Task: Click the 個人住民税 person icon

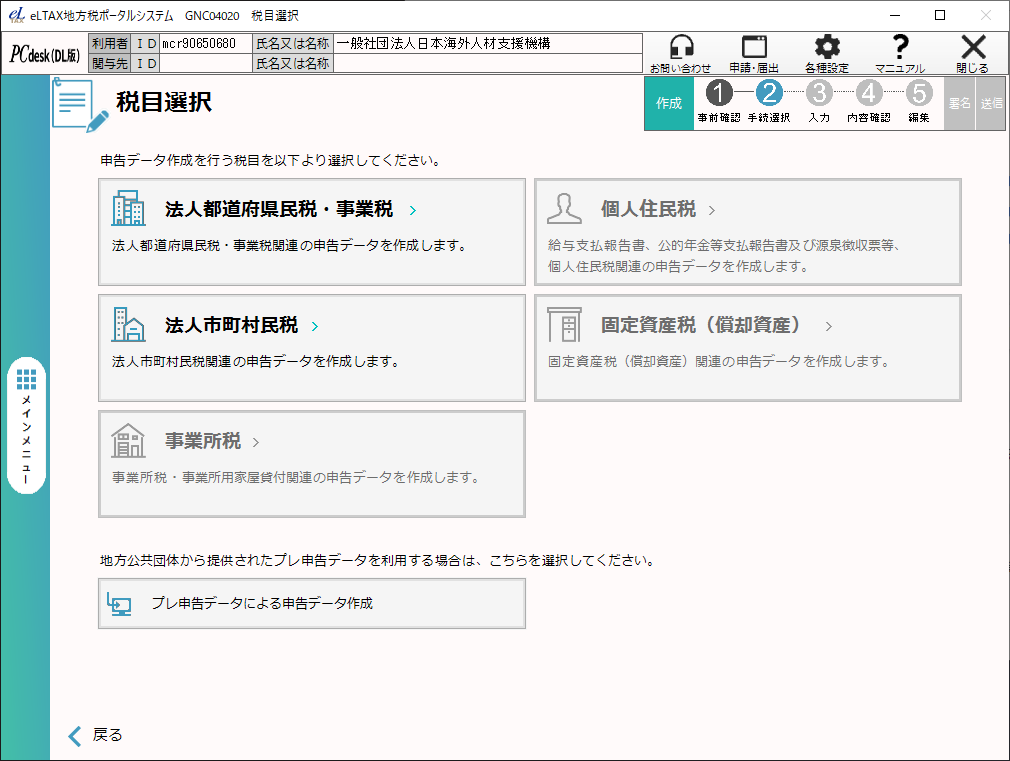Action: [564, 208]
